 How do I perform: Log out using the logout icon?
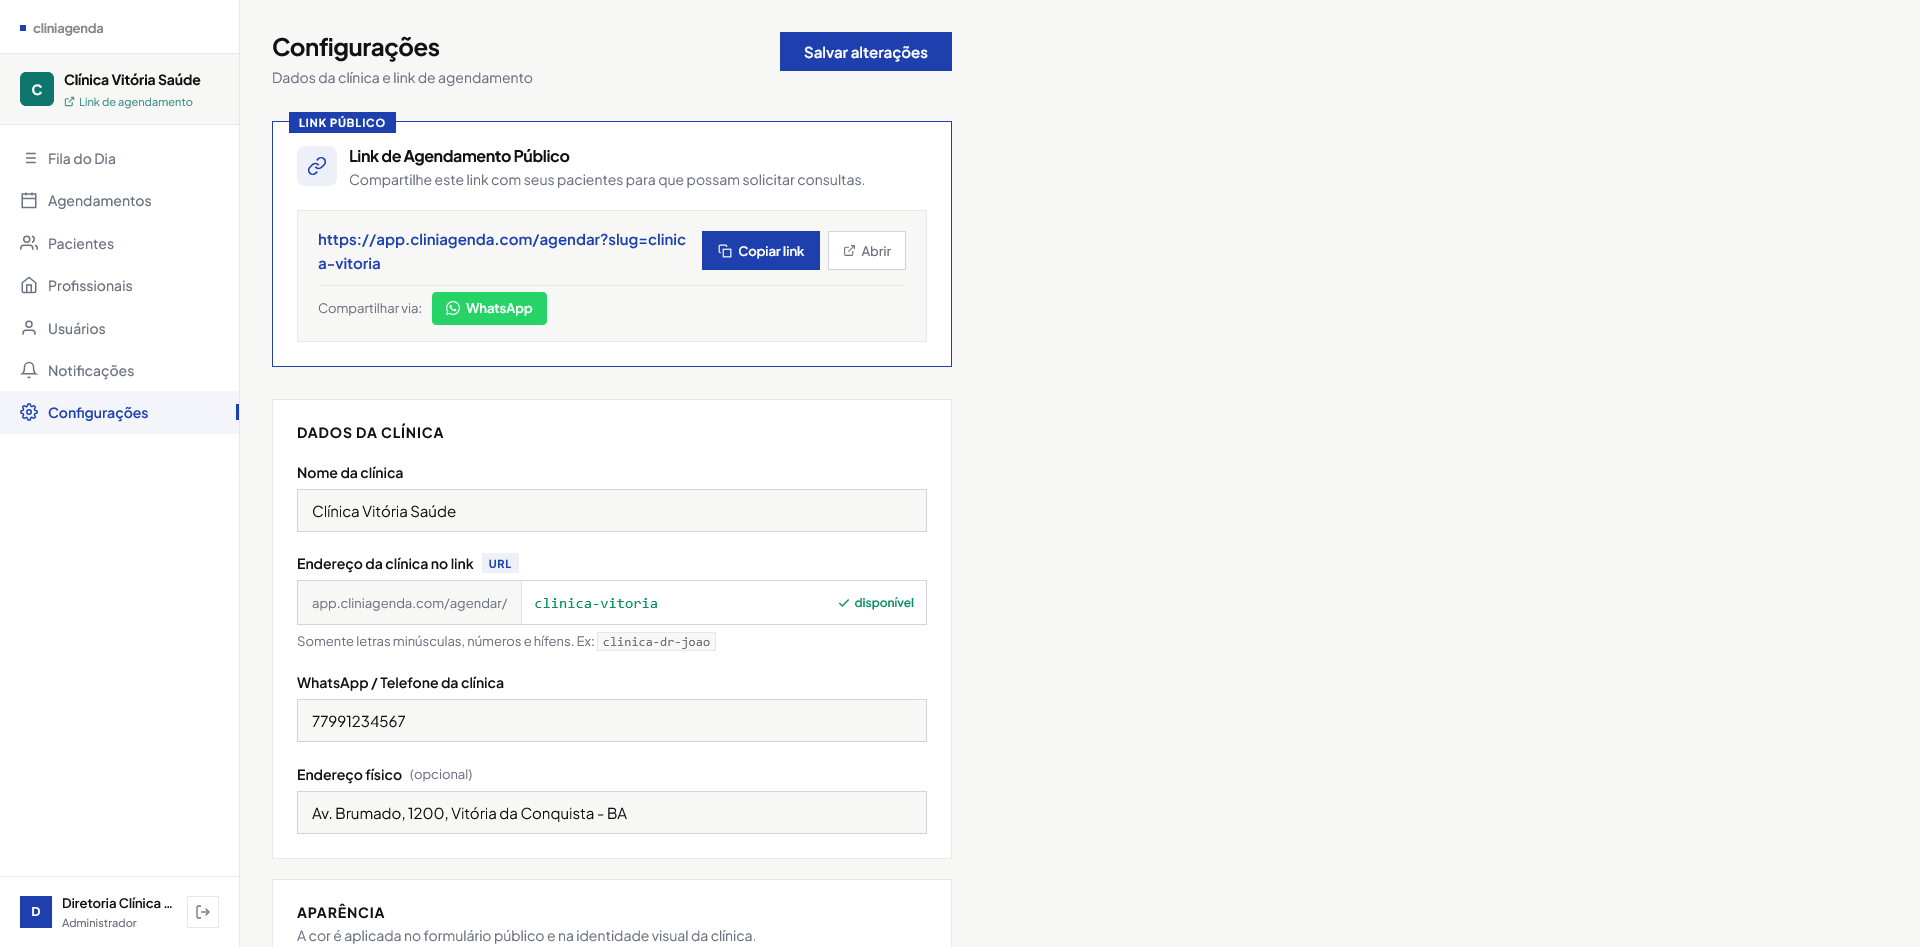tap(203, 911)
